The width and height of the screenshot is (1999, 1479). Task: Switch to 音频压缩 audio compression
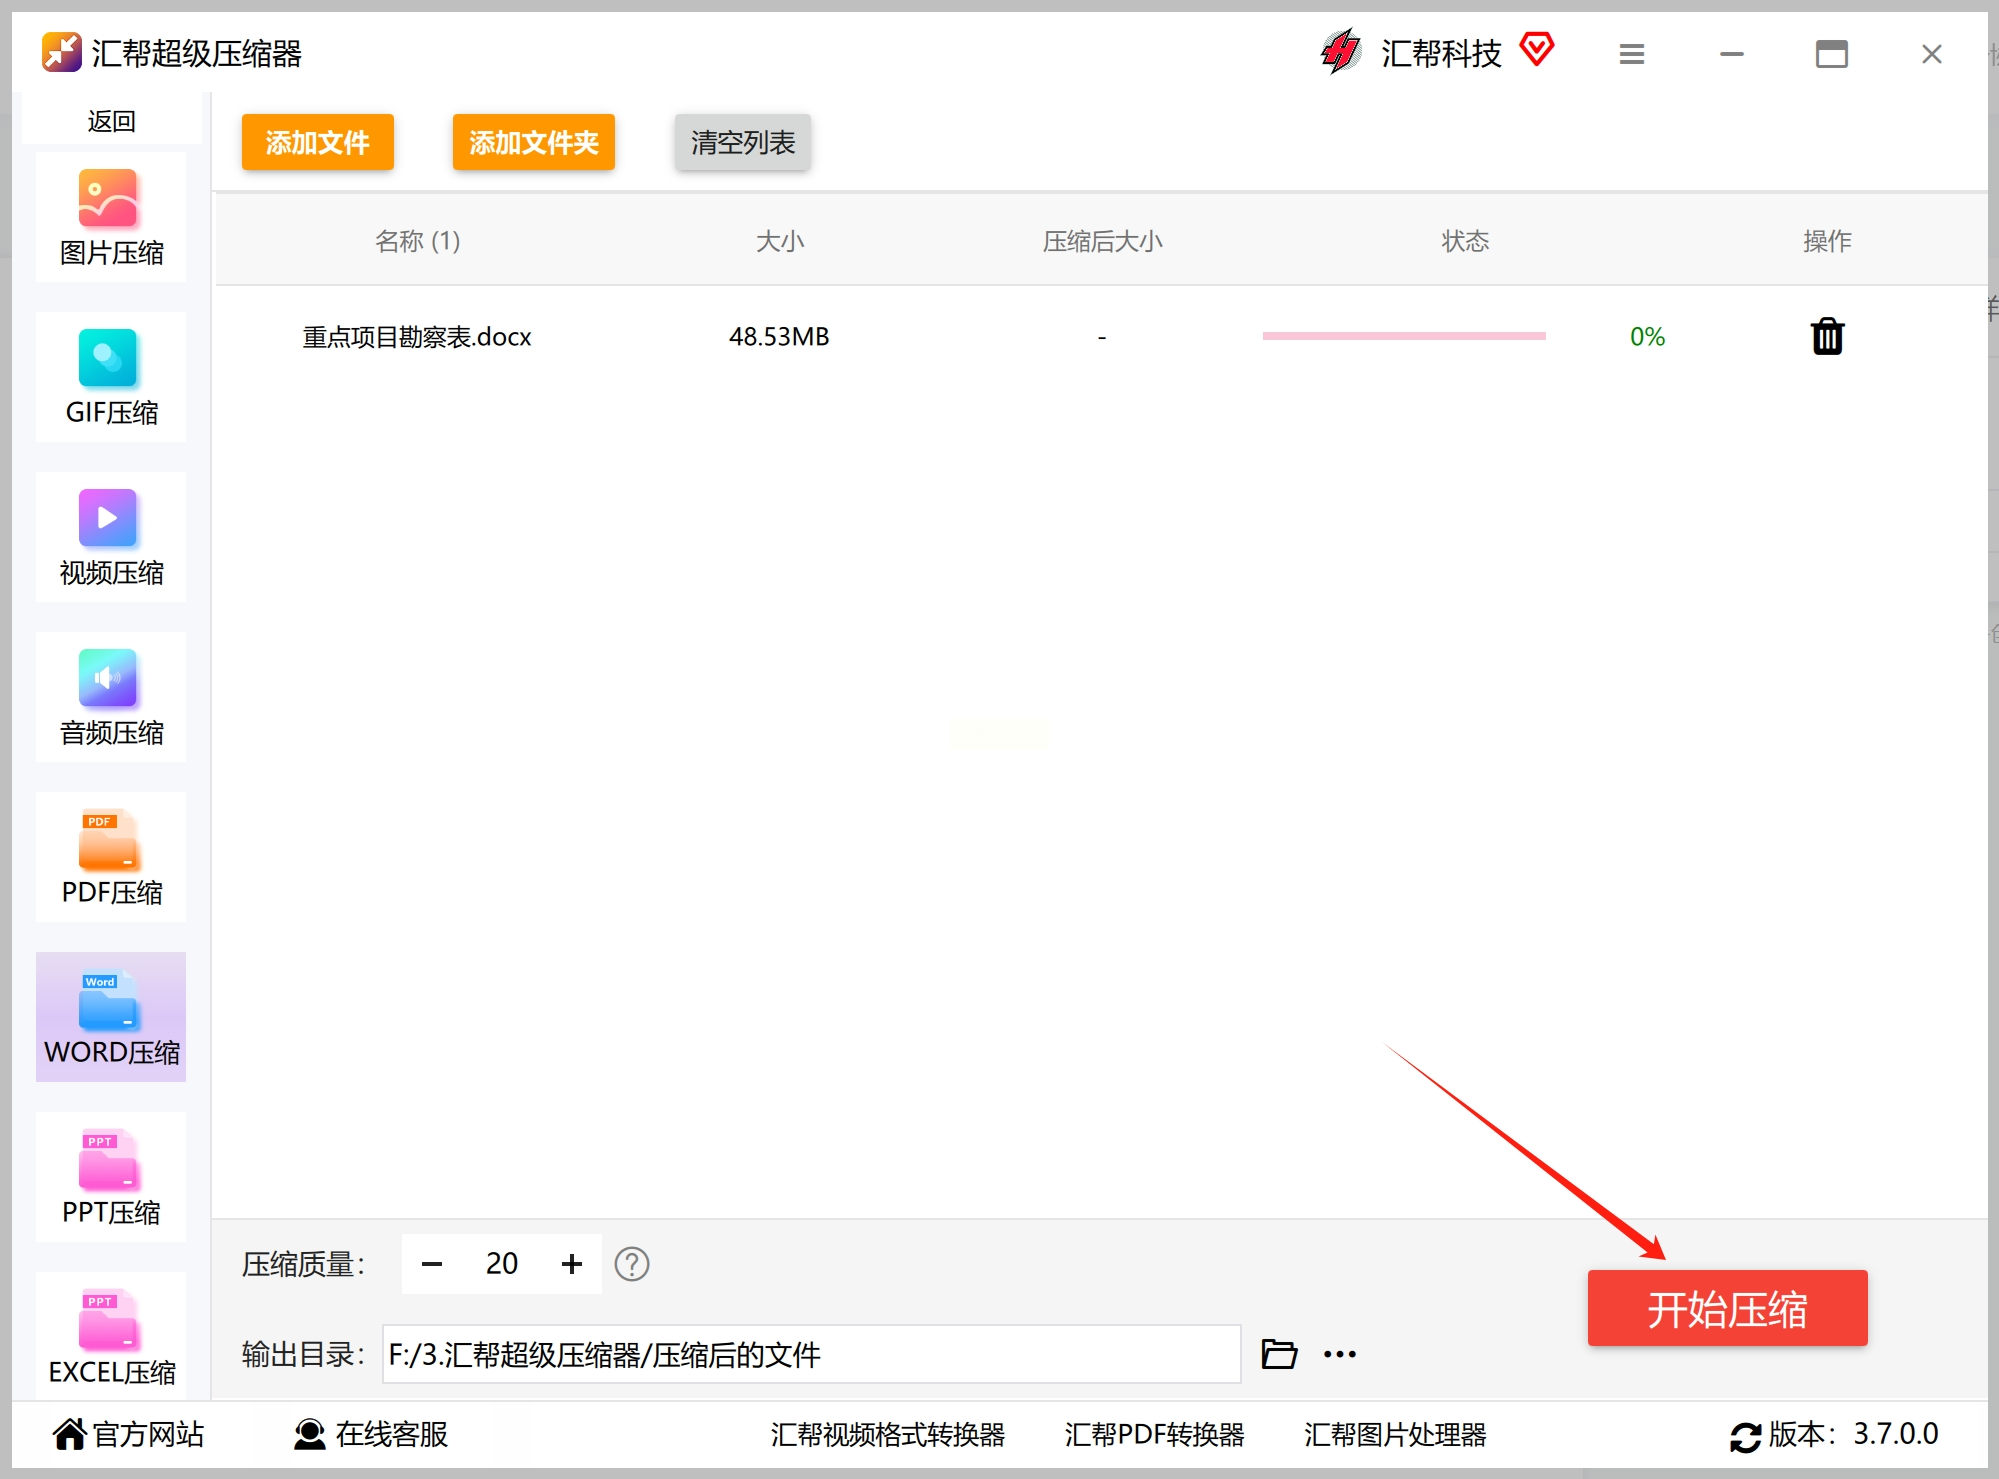point(110,697)
